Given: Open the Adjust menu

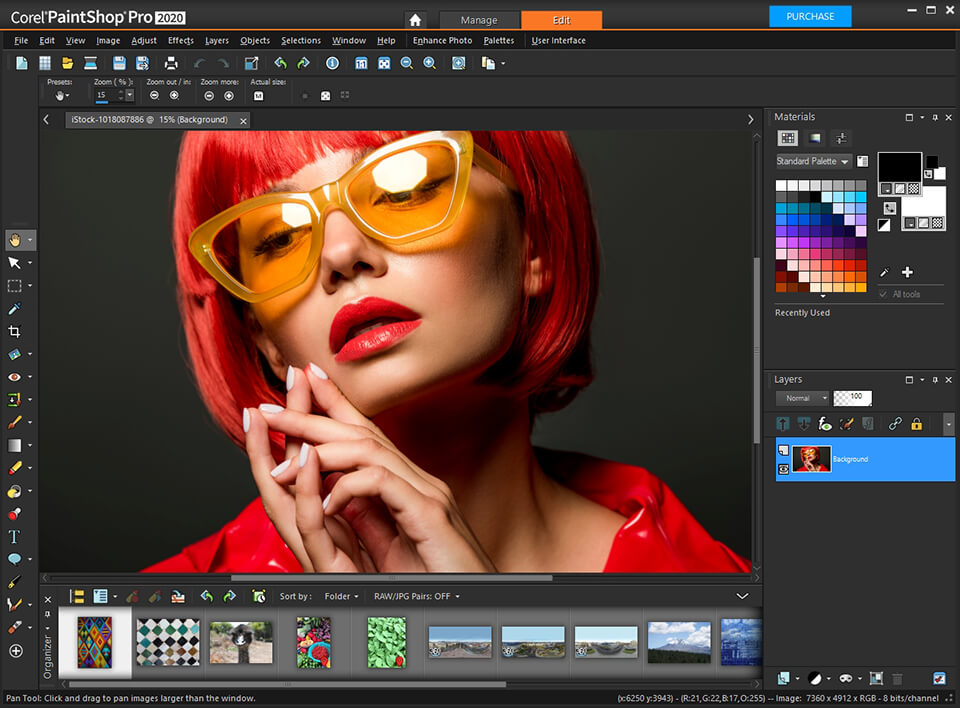Looking at the screenshot, I should pyautogui.click(x=143, y=41).
